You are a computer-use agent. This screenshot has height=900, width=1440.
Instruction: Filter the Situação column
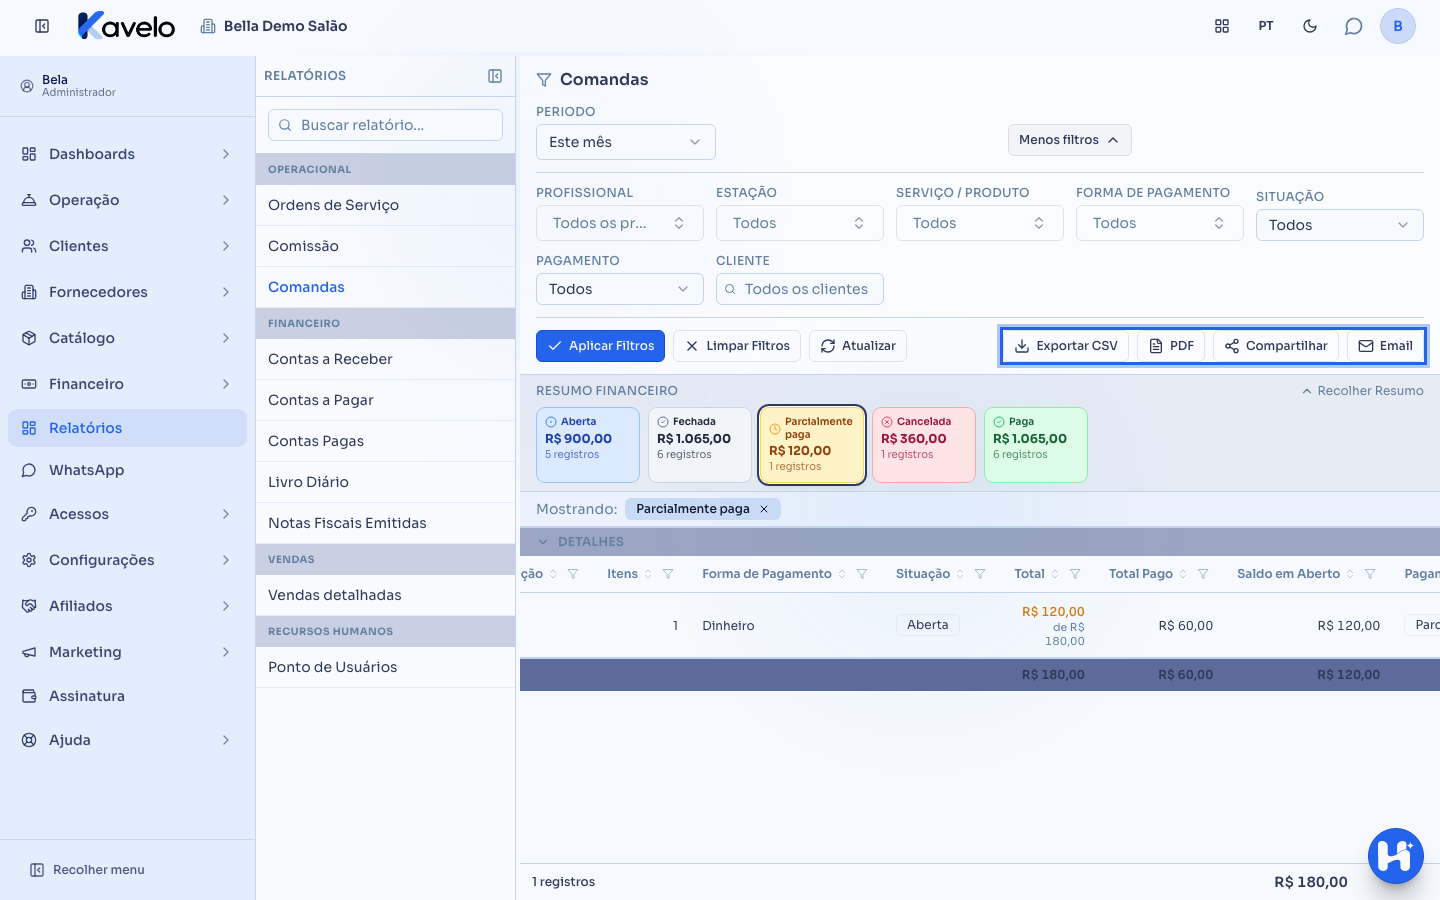pyautogui.click(x=980, y=574)
